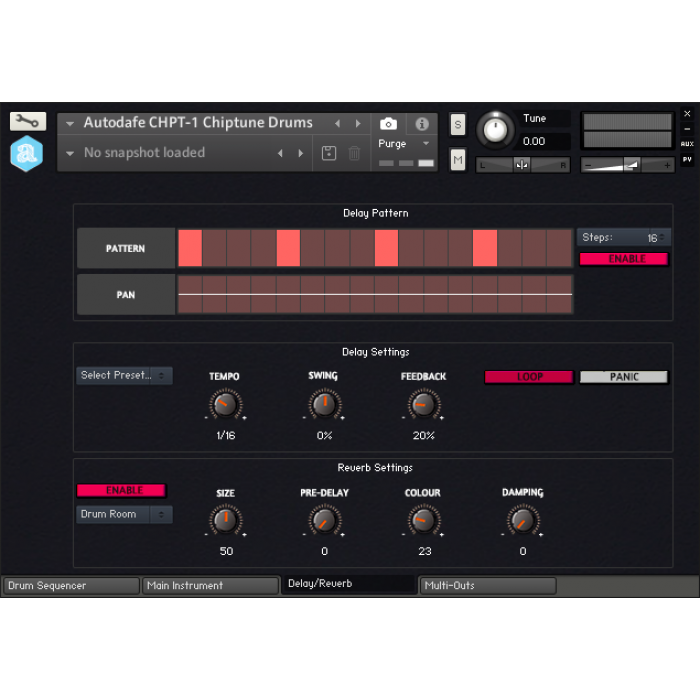Screen dimensions: 700x700
Task: Click the feedback value 20%
Action: pos(424,435)
